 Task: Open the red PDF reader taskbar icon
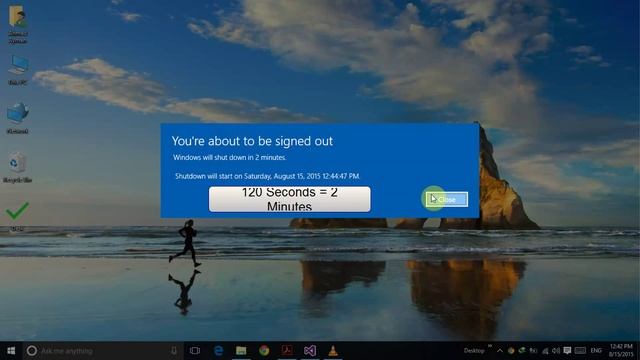pos(287,350)
